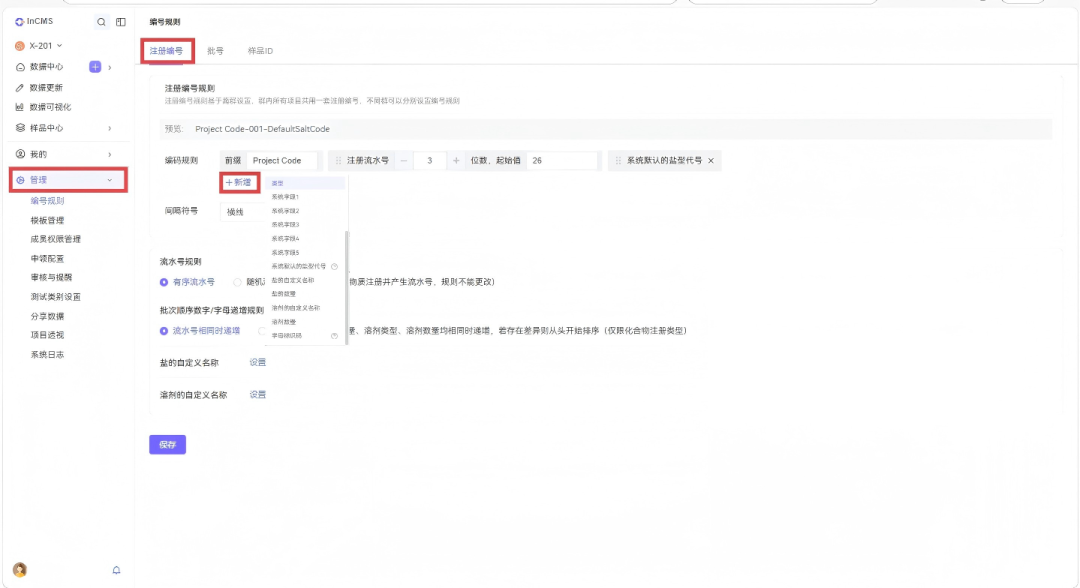Switch to the 样品ID tab
This screenshot has width=1080, height=588.
coord(260,51)
